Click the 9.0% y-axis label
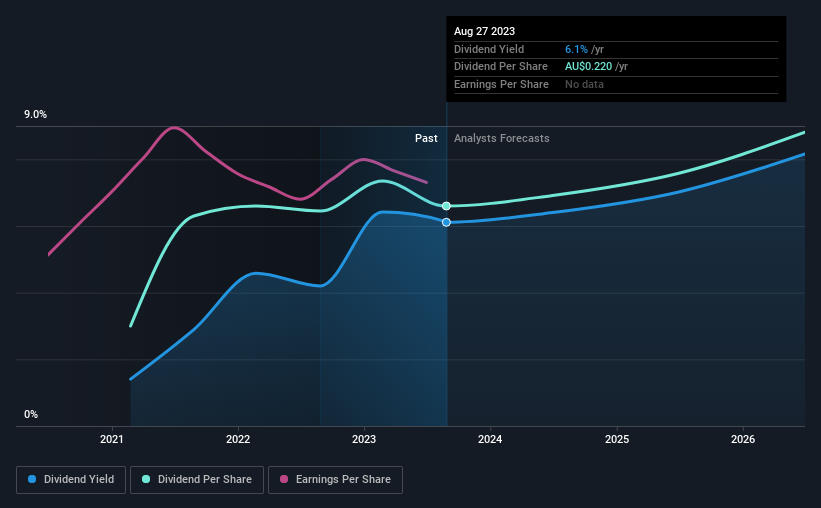821x508 pixels. tap(35, 115)
